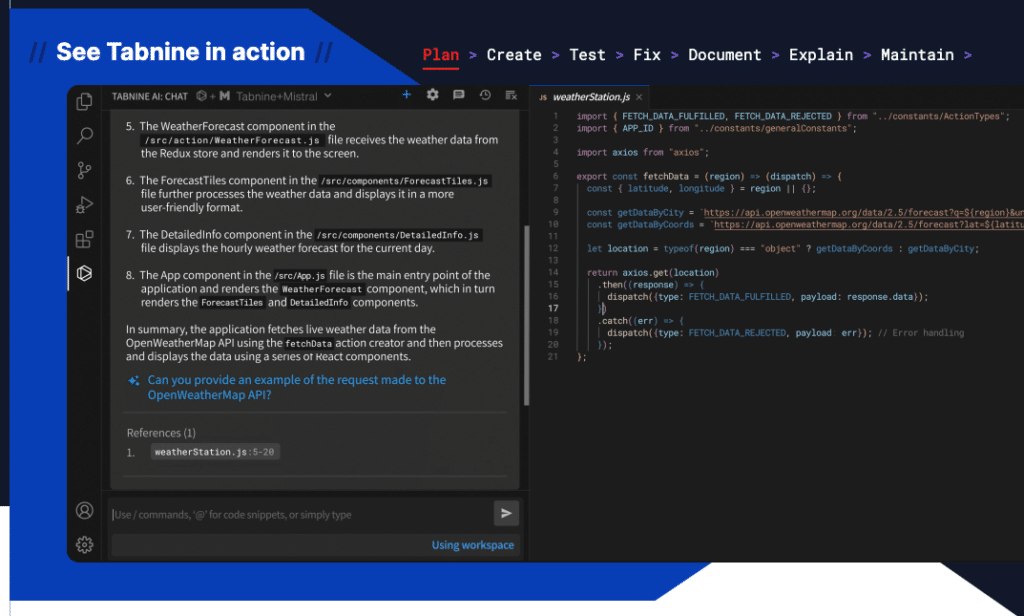This screenshot has width=1024, height=616.
Task: Start a new chat with plus icon
Action: [x=406, y=95]
